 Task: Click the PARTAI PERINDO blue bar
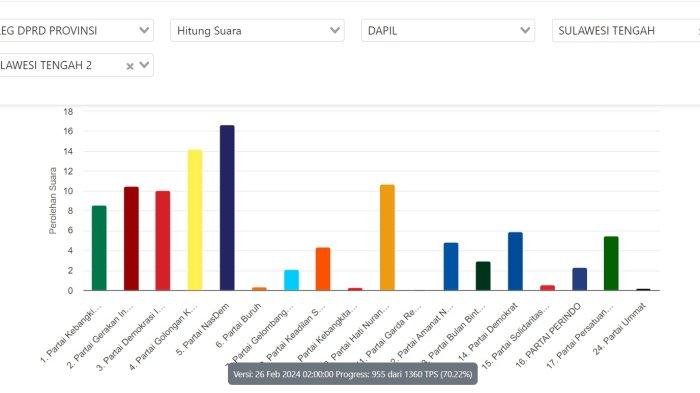[x=579, y=279]
